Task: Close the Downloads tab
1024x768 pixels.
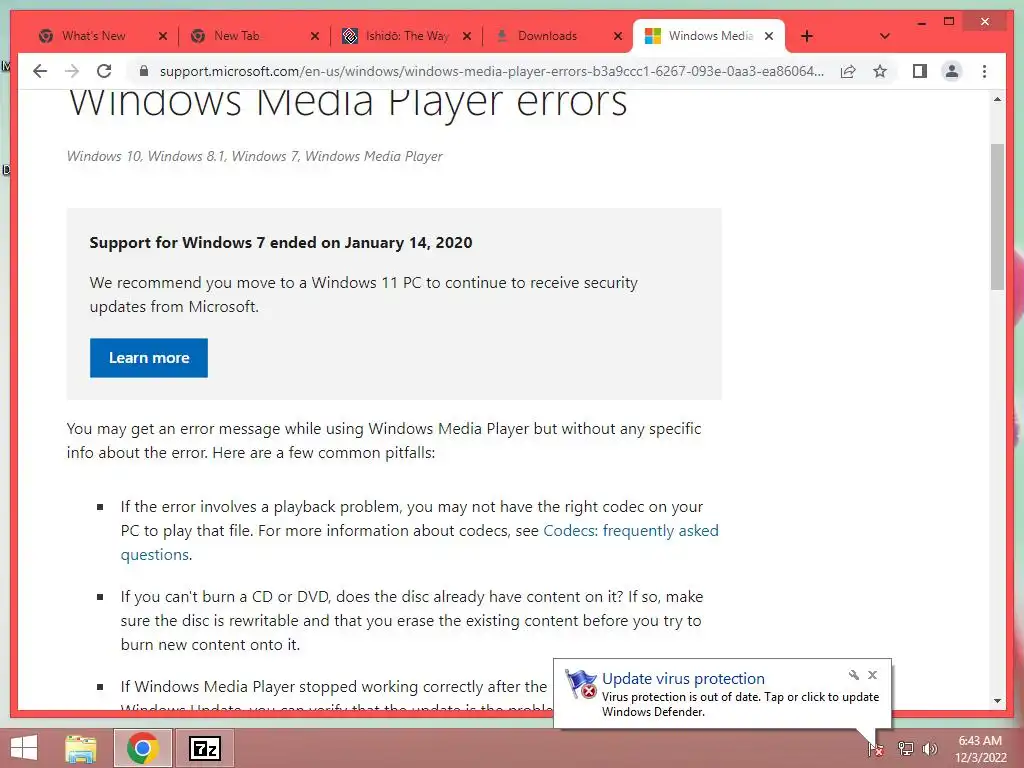Action: [x=618, y=37]
